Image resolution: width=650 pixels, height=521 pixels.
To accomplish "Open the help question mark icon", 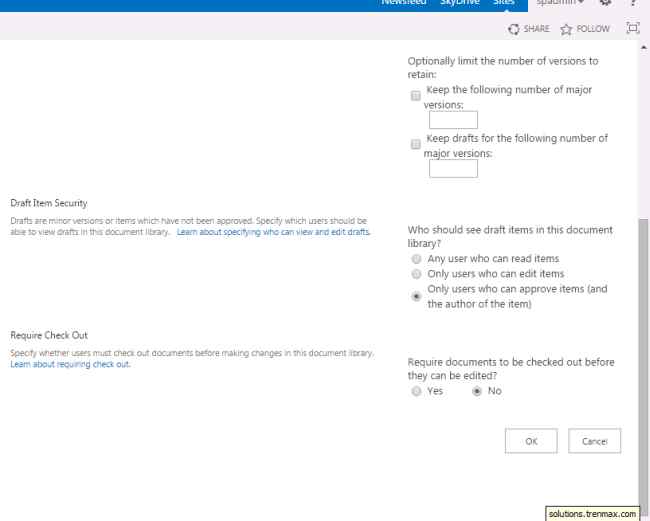I will point(633,2).
